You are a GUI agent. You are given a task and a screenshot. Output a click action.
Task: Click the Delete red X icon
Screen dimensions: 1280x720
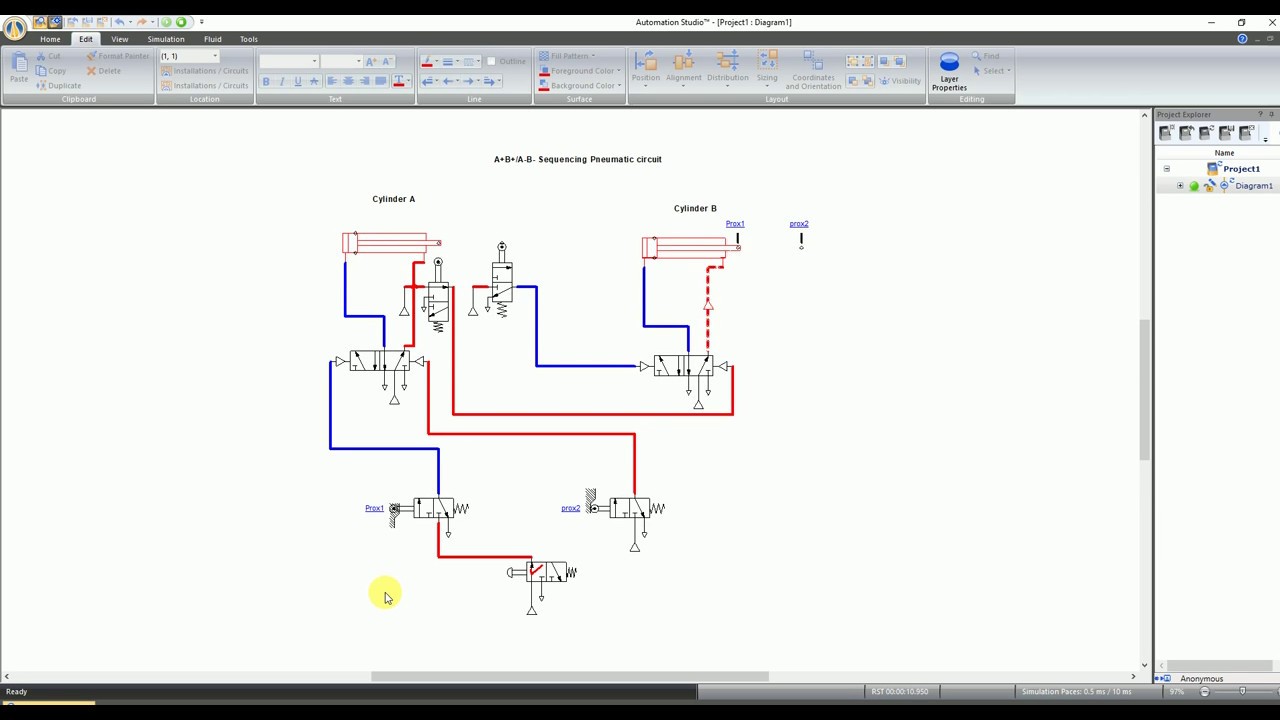(91, 71)
